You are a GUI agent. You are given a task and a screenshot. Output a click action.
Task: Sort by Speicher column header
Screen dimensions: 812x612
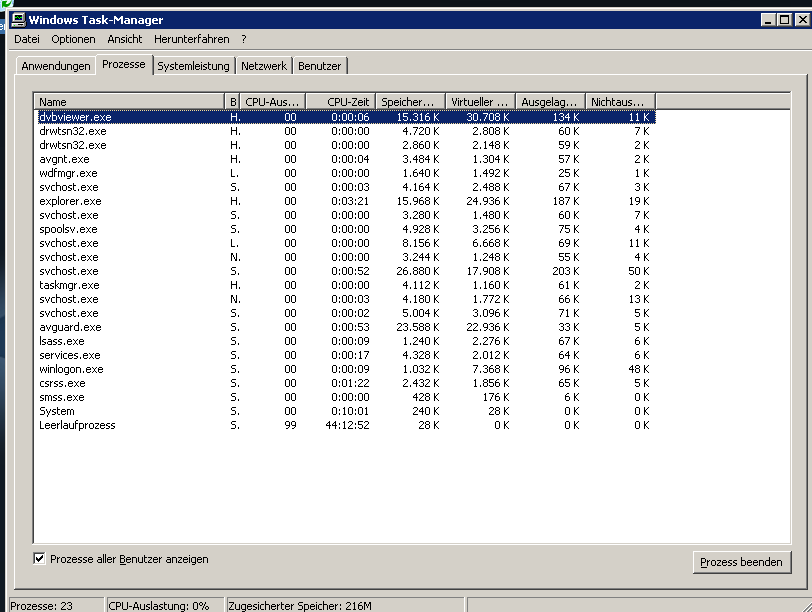[x=410, y=101]
